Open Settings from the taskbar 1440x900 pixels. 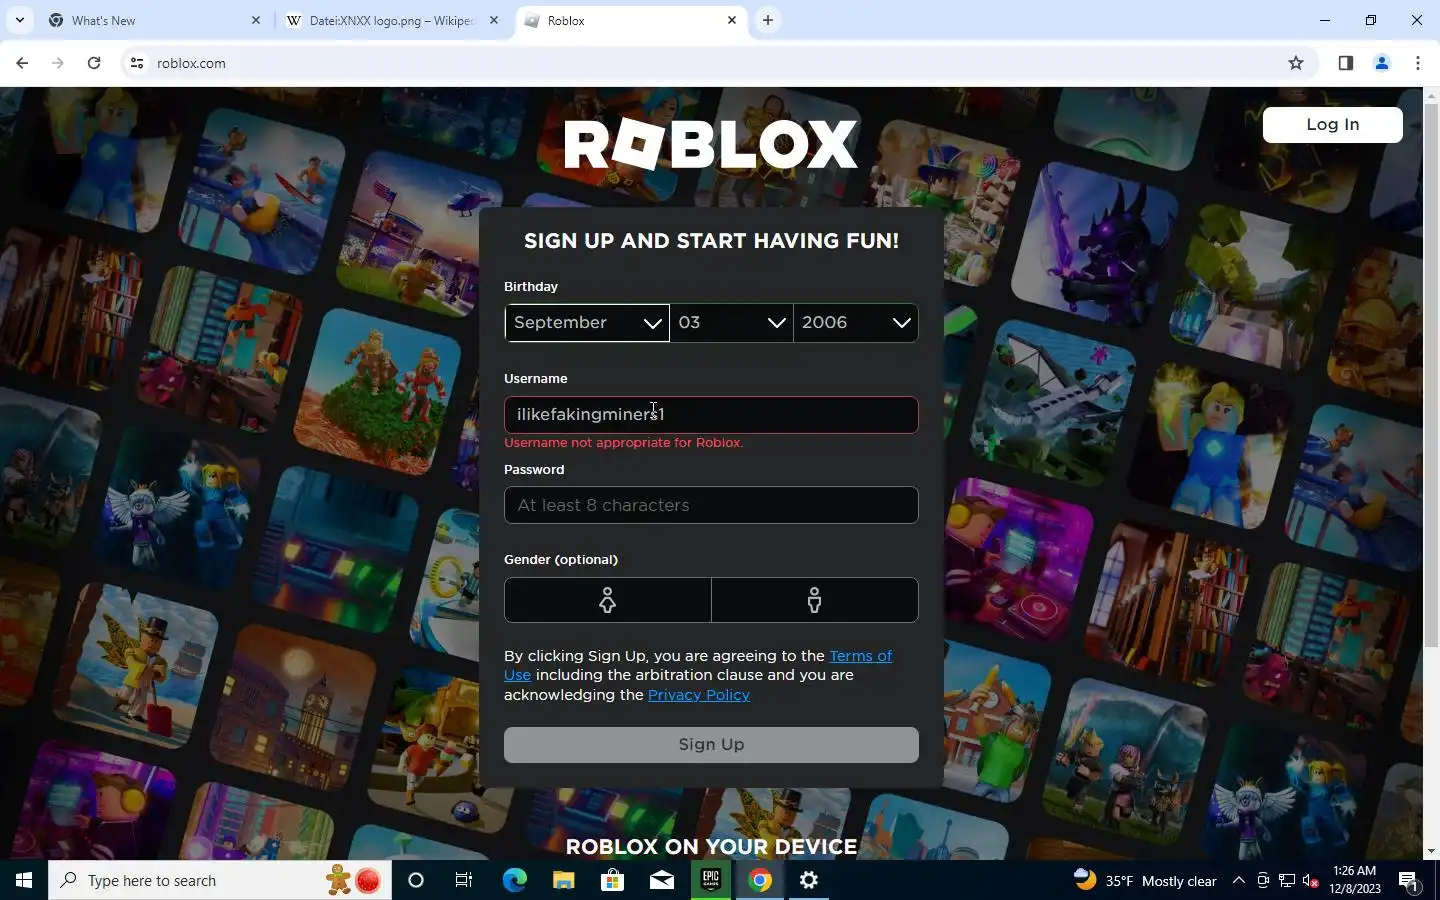click(809, 880)
